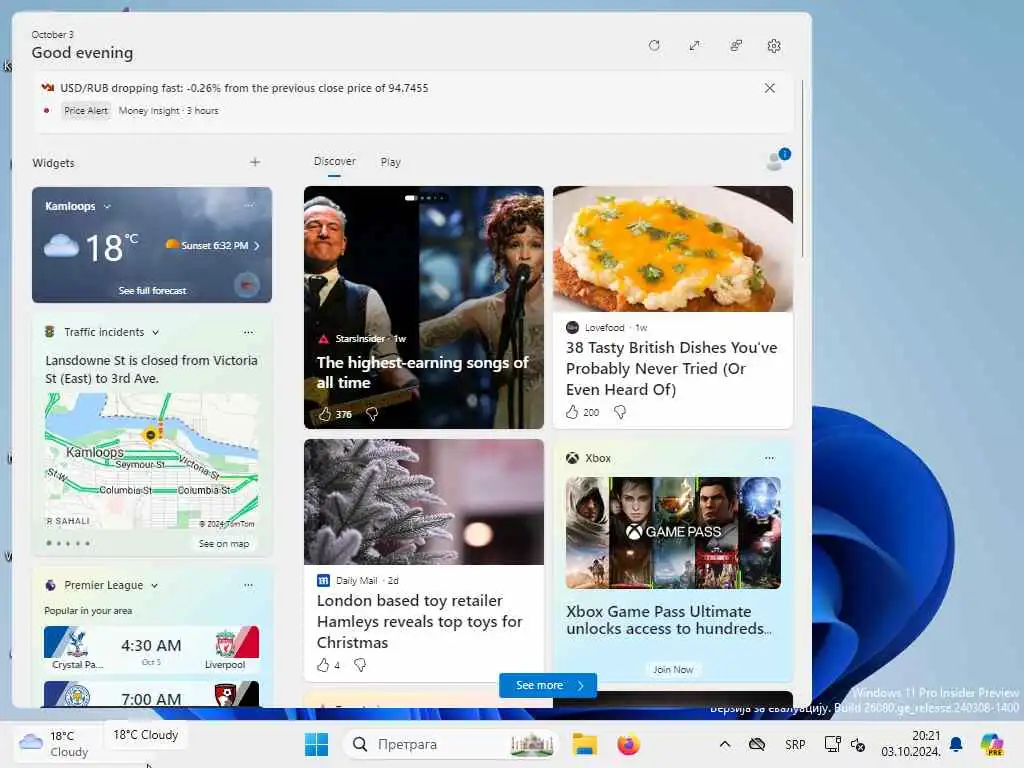Expand the Traffic incidents dropdown

click(155, 332)
